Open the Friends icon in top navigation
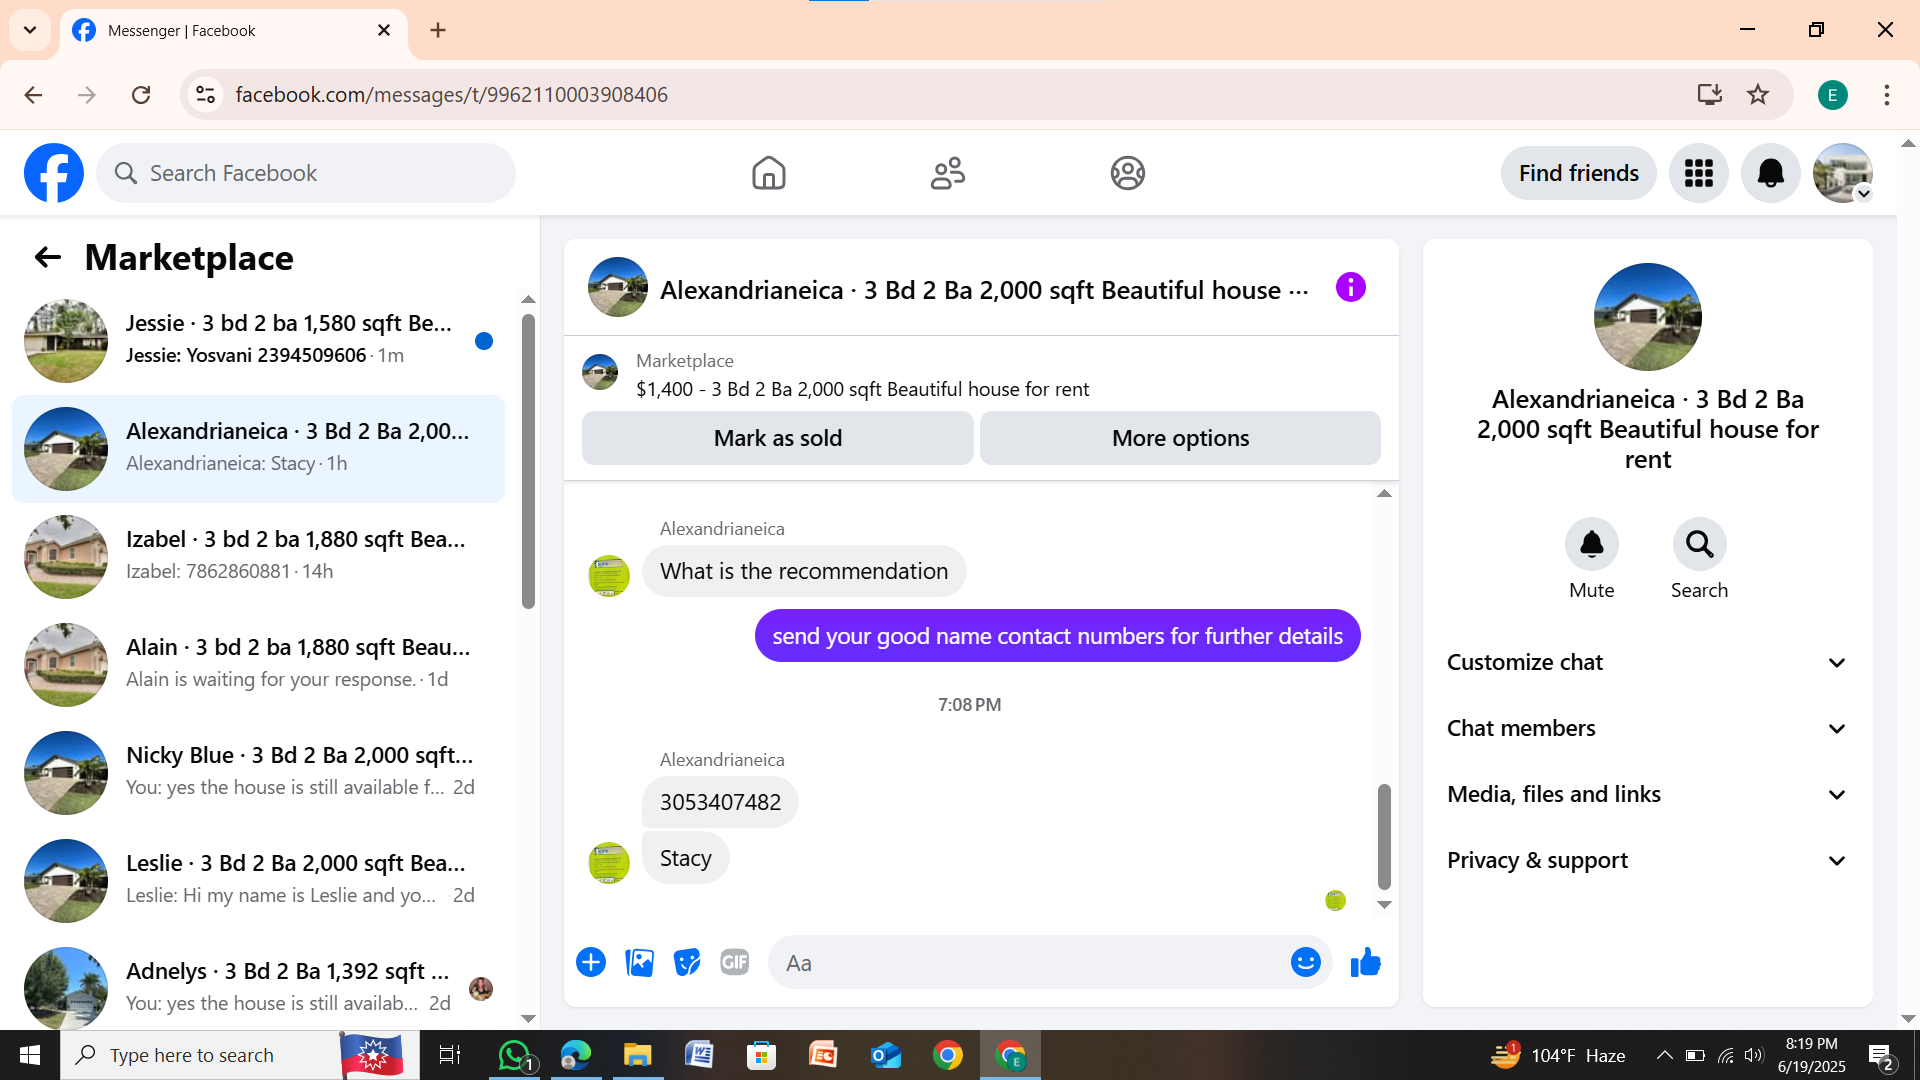The width and height of the screenshot is (1920, 1080). click(x=948, y=173)
